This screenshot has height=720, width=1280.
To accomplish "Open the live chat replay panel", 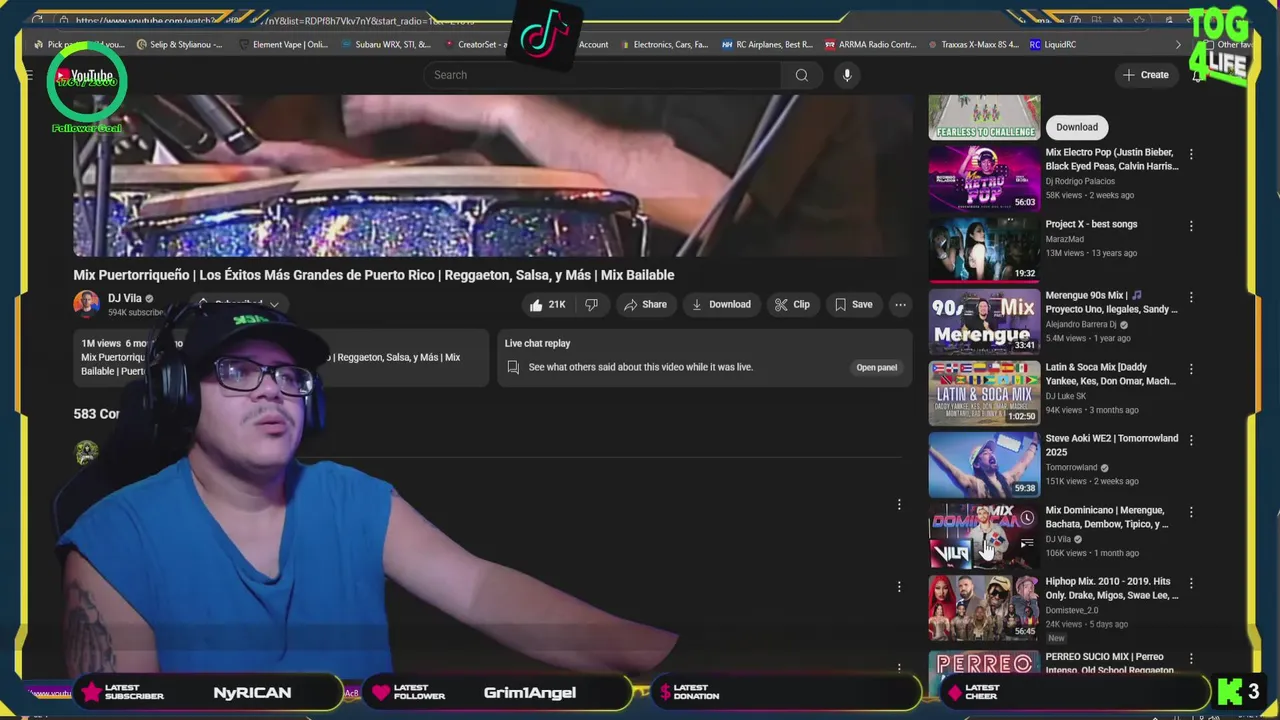I will (876, 367).
